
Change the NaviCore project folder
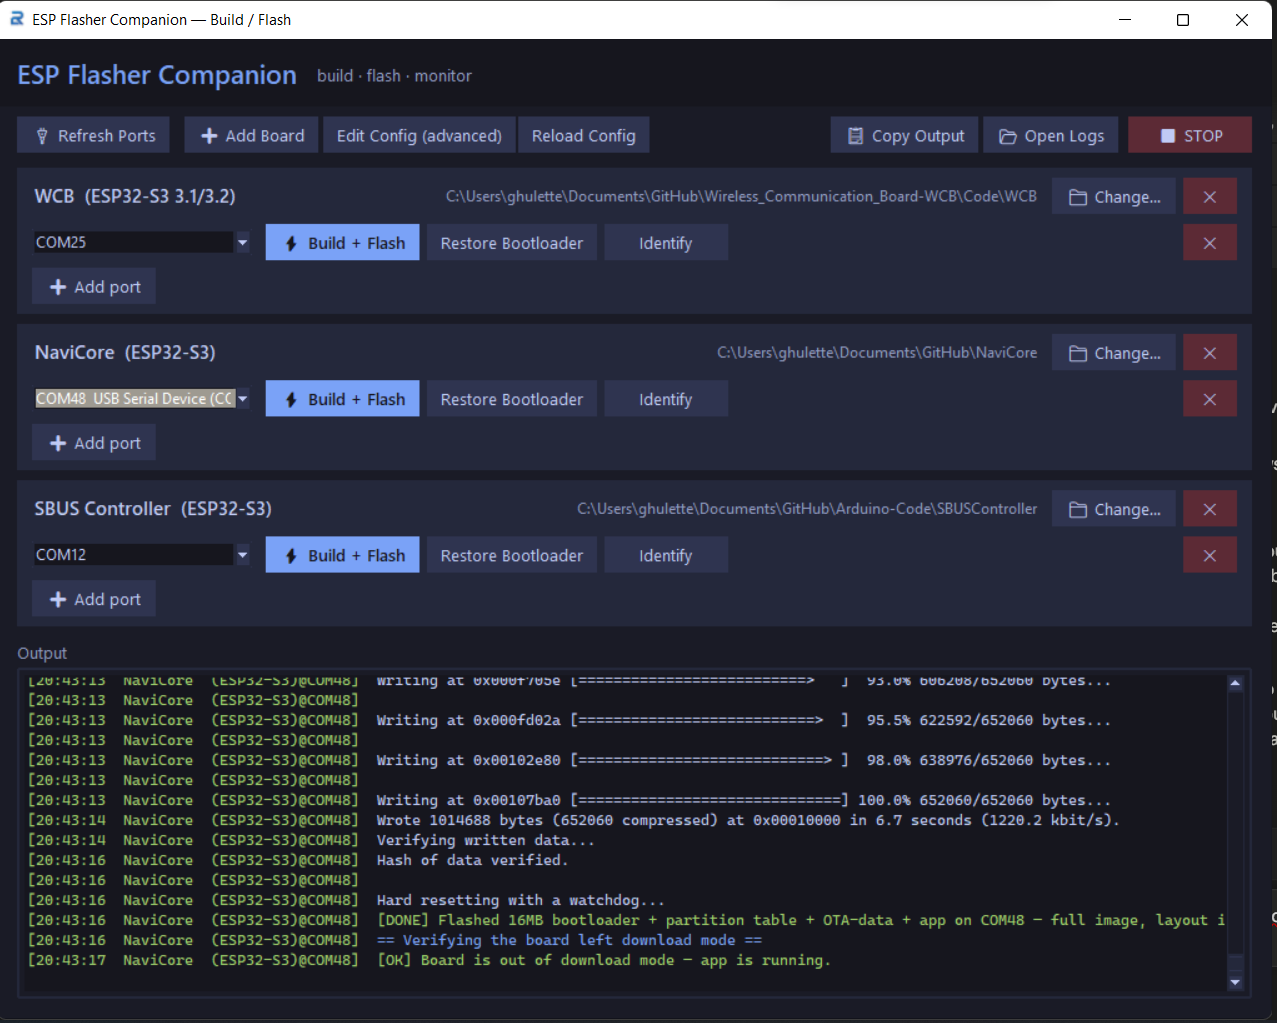(x=1114, y=352)
